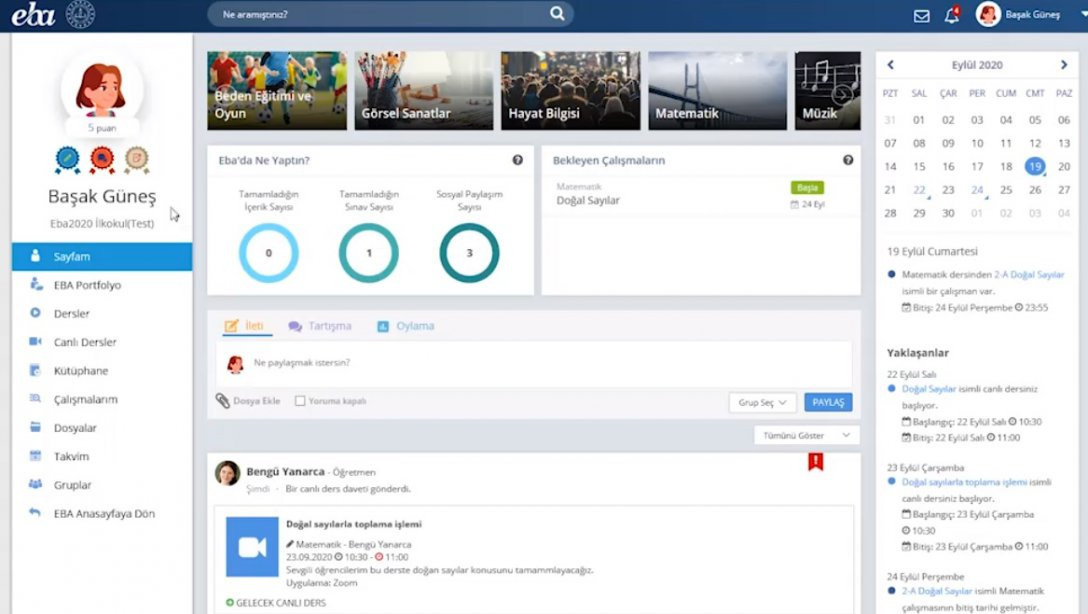
Task: Enable the Yoruma kapalı checkbox
Action: coord(300,401)
